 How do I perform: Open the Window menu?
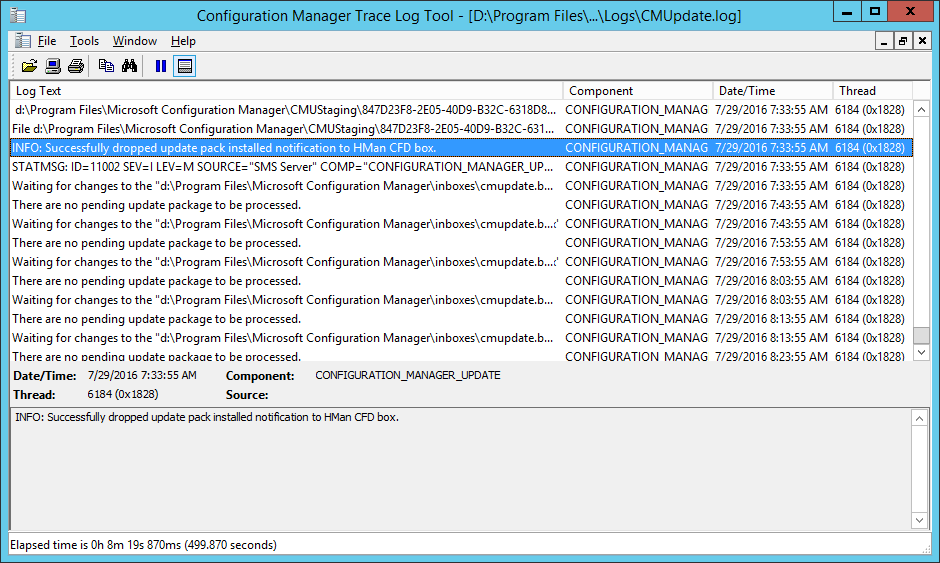pyautogui.click(x=135, y=41)
